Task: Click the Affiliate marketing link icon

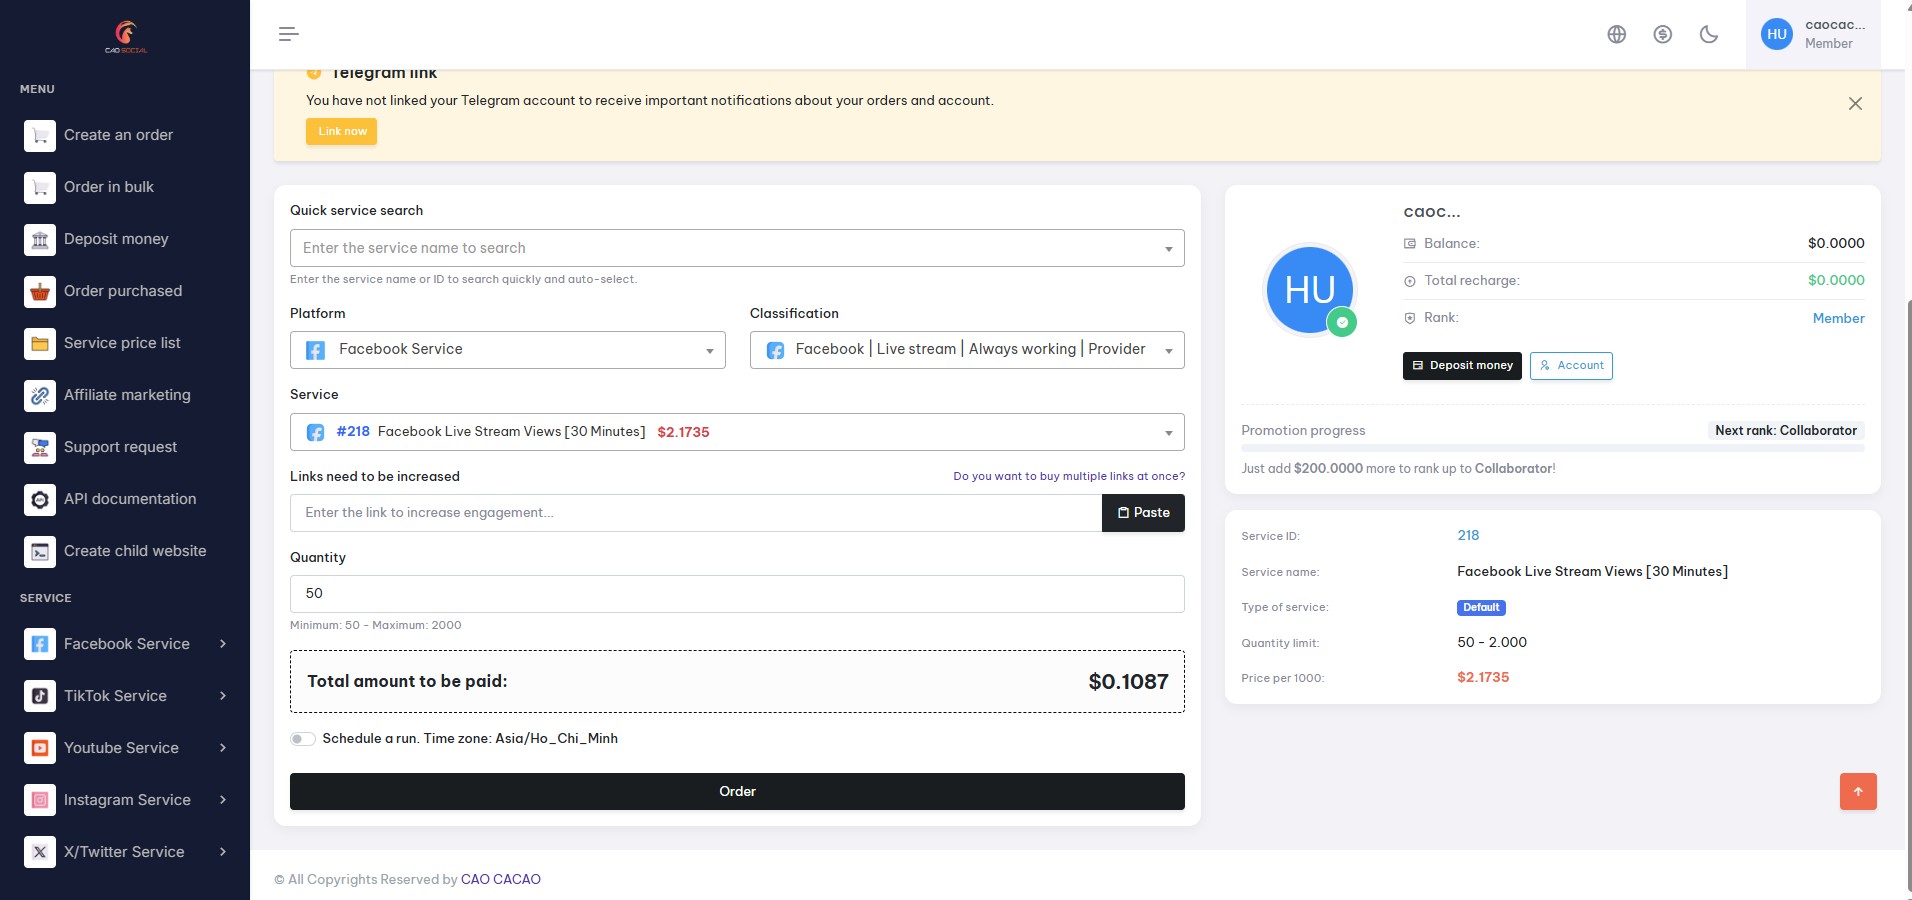Action: pos(40,395)
